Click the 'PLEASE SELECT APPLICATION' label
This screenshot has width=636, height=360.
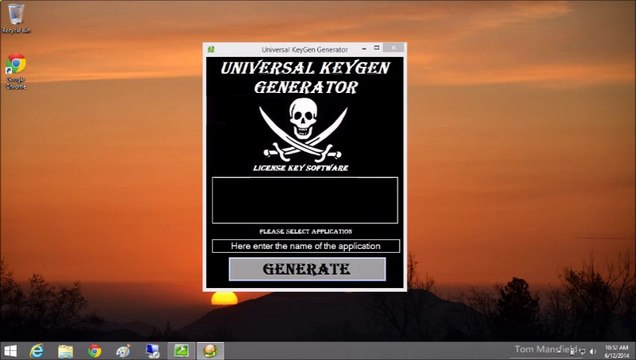click(x=306, y=231)
